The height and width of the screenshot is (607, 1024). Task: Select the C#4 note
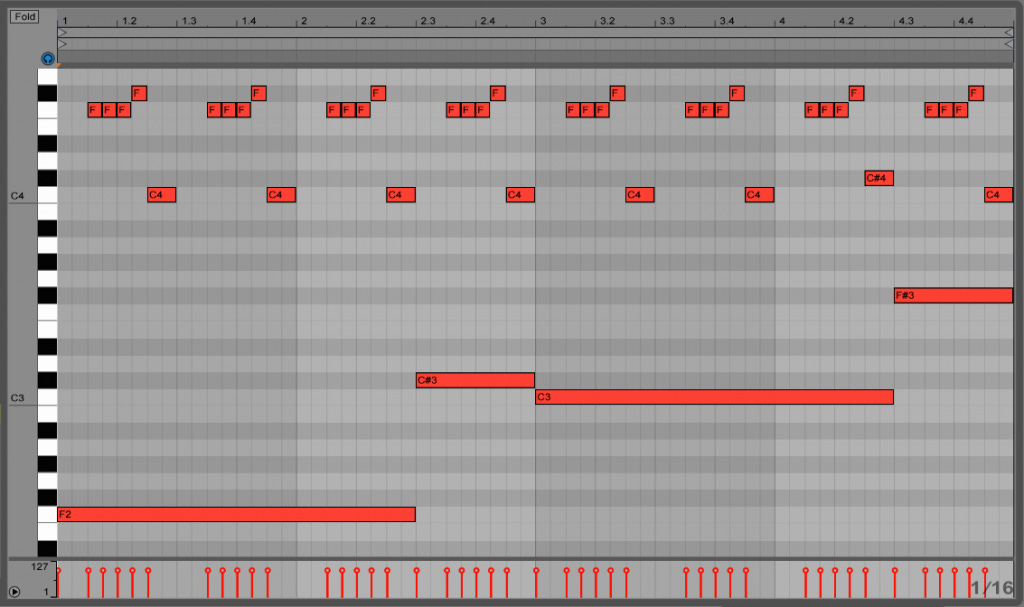(x=879, y=178)
